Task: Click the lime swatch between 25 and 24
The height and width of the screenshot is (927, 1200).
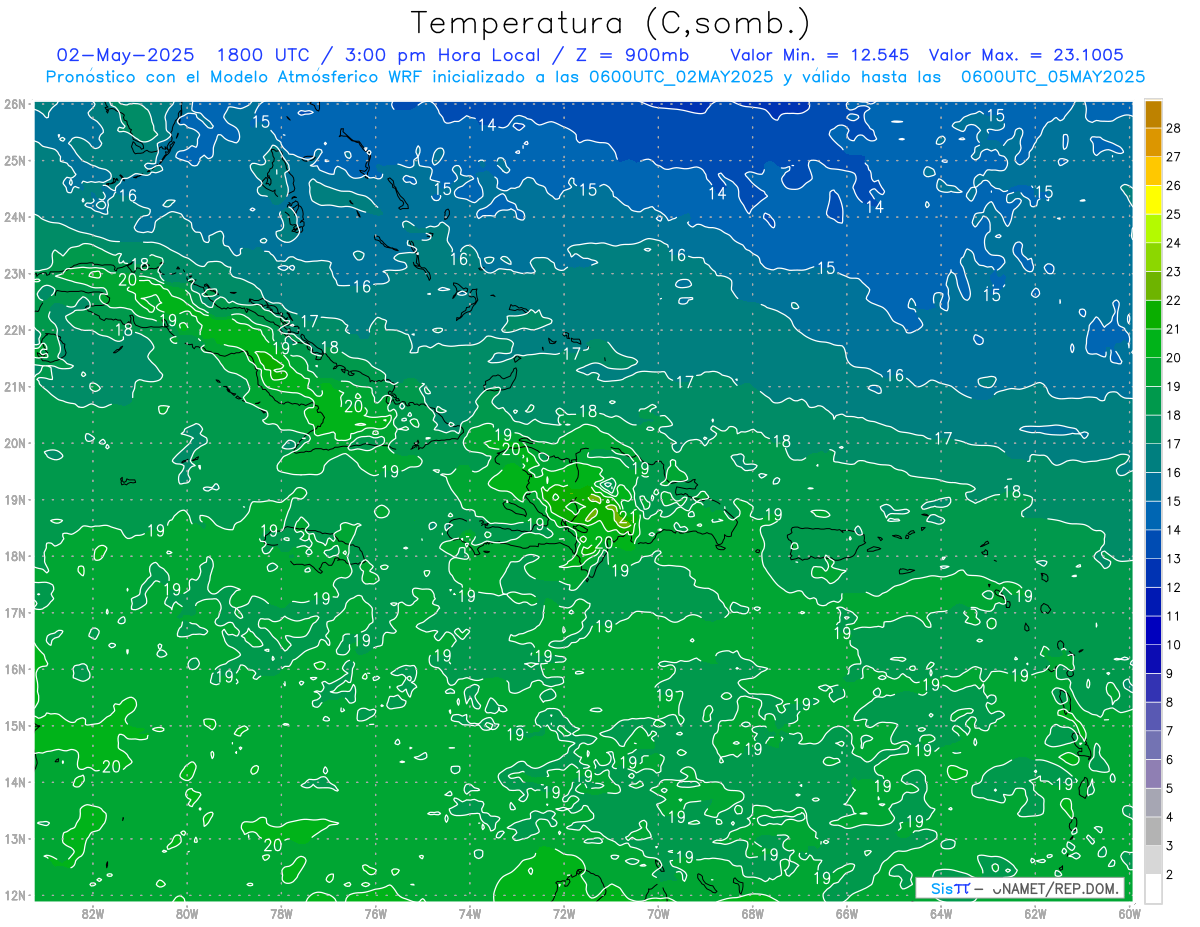Action: tap(1153, 229)
